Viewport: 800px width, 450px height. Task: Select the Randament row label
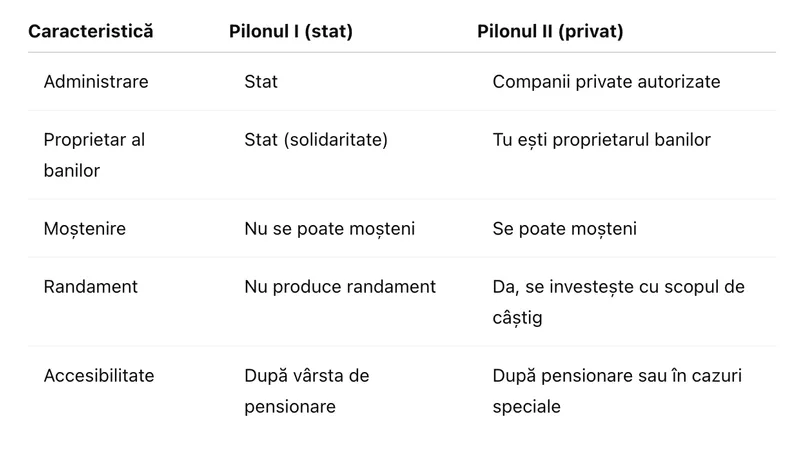click(x=91, y=287)
